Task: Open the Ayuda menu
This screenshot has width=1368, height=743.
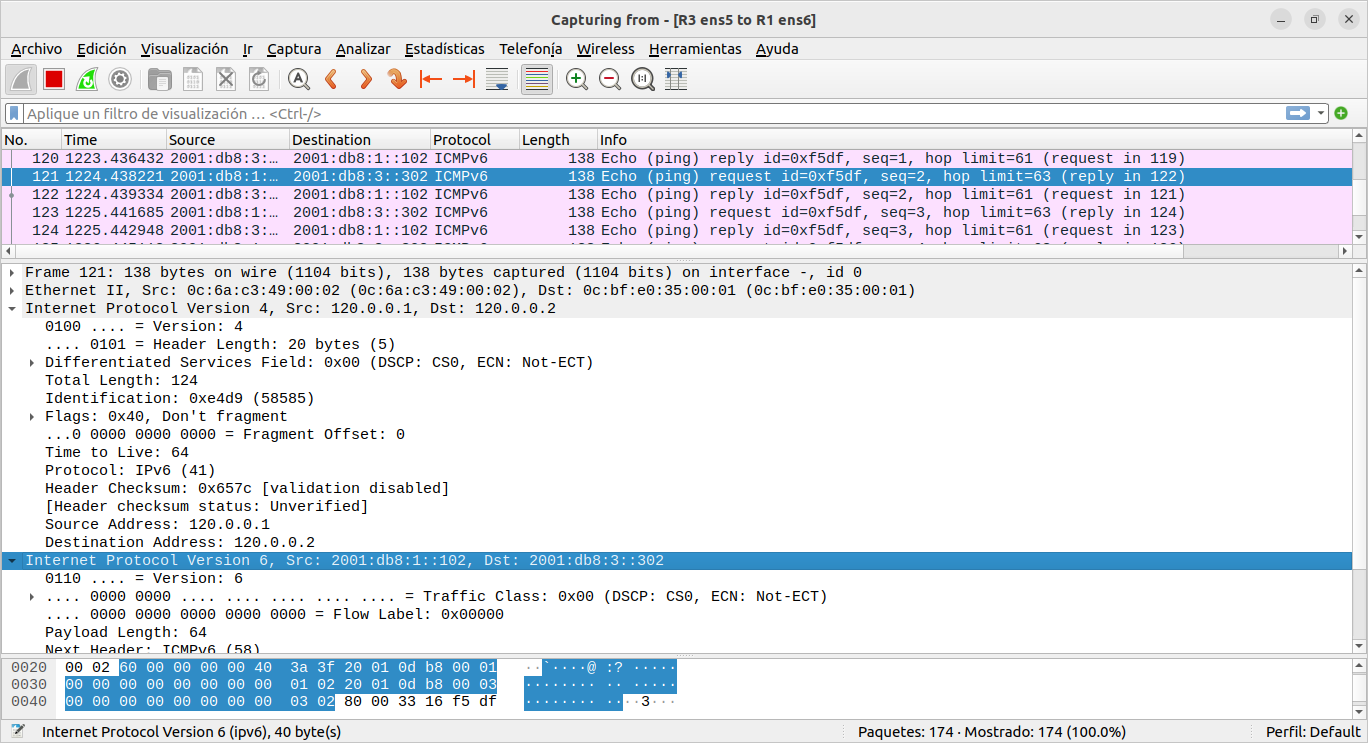Action: tap(777, 49)
